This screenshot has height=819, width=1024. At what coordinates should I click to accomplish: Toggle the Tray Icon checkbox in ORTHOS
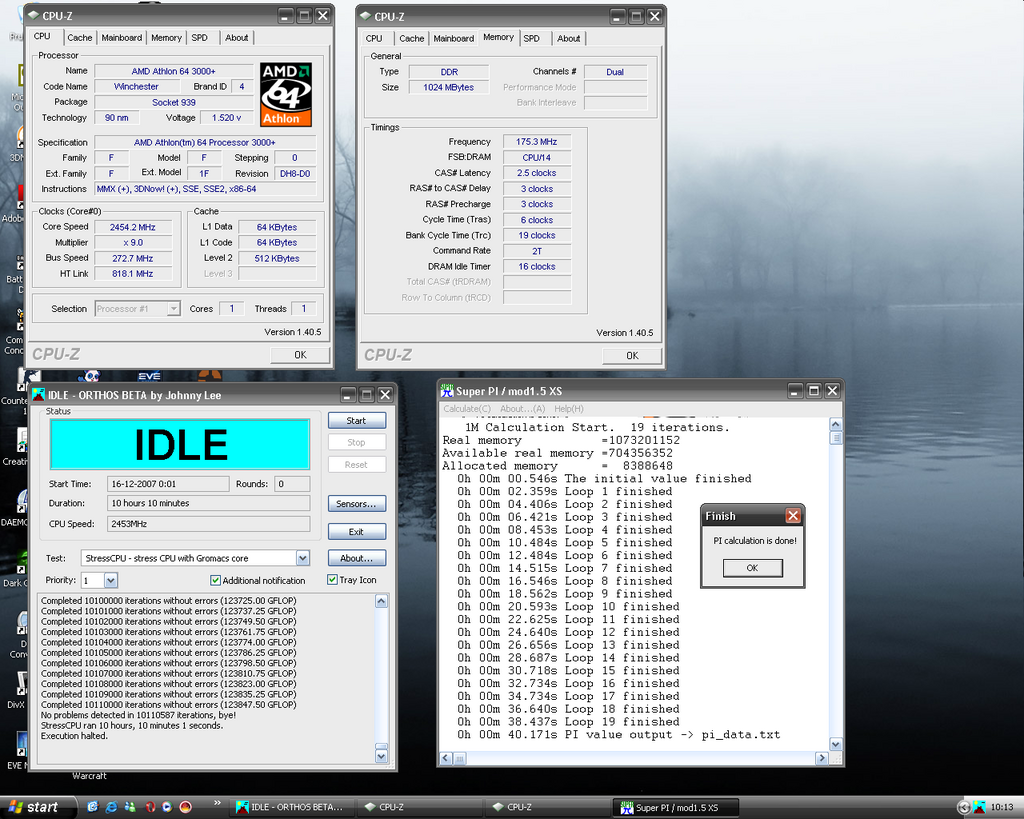point(332,579)
